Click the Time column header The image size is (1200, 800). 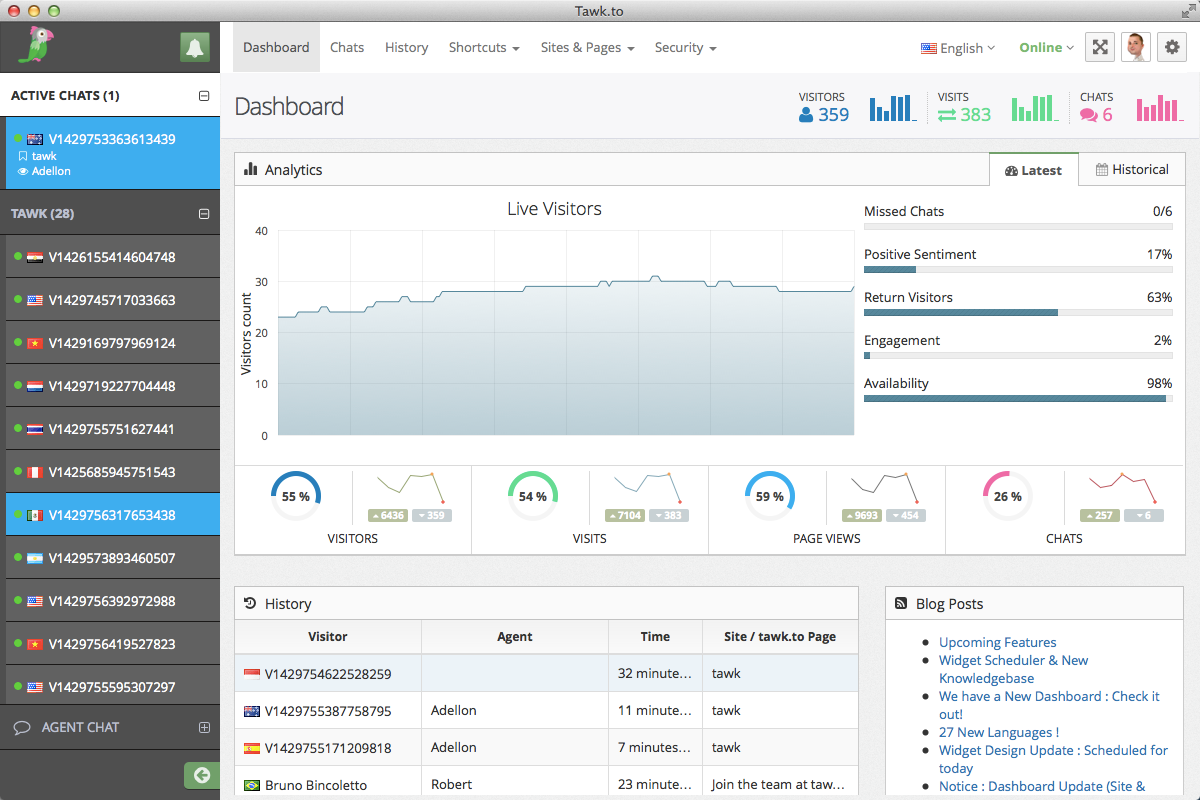tap(655, 636)
